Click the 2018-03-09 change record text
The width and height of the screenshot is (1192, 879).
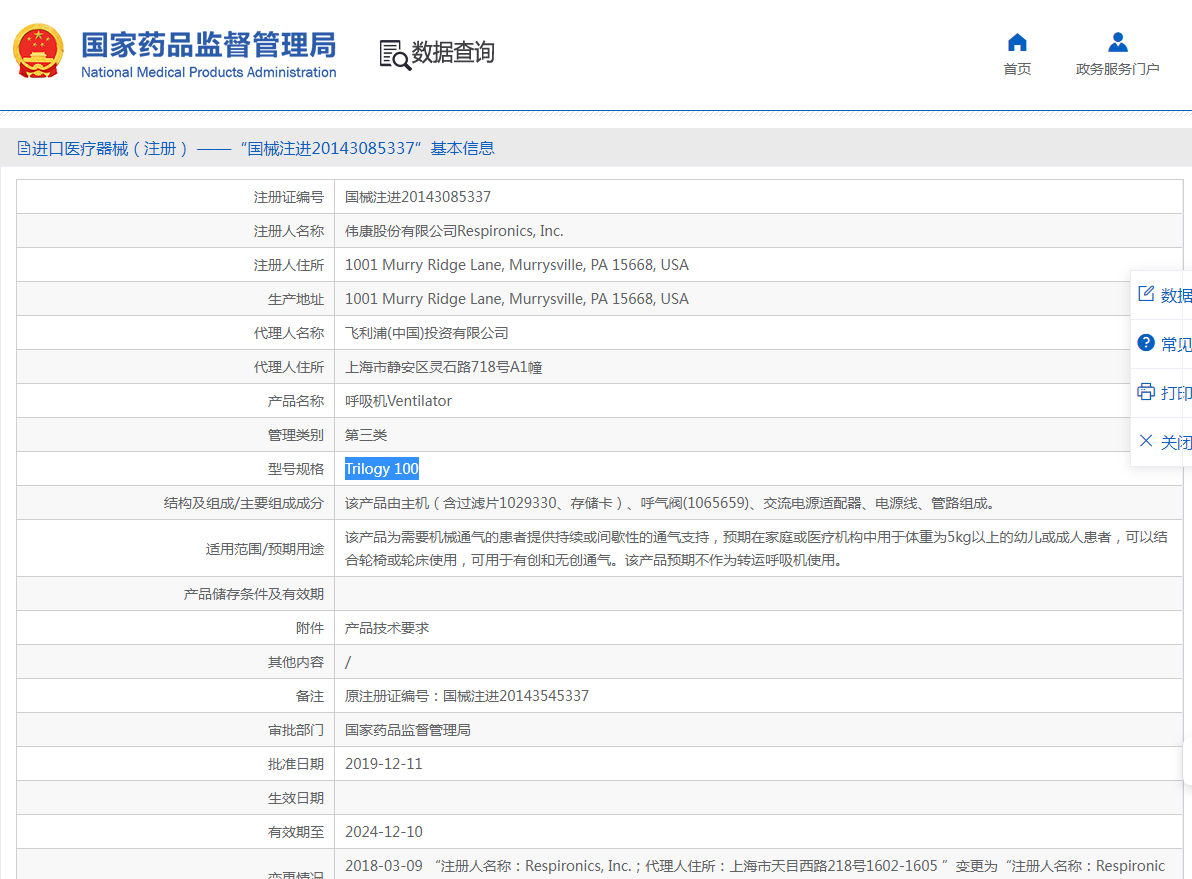coord(755,866)
